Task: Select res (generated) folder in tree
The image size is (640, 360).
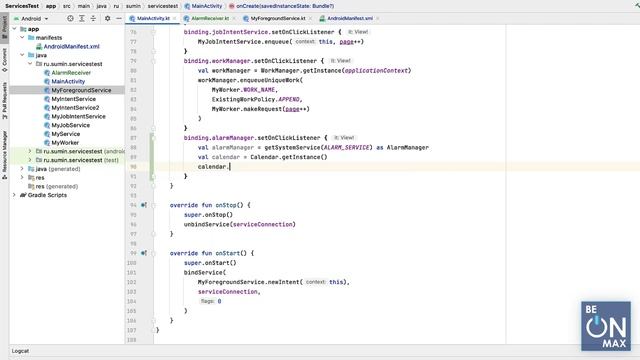Action: click(56, 186)
